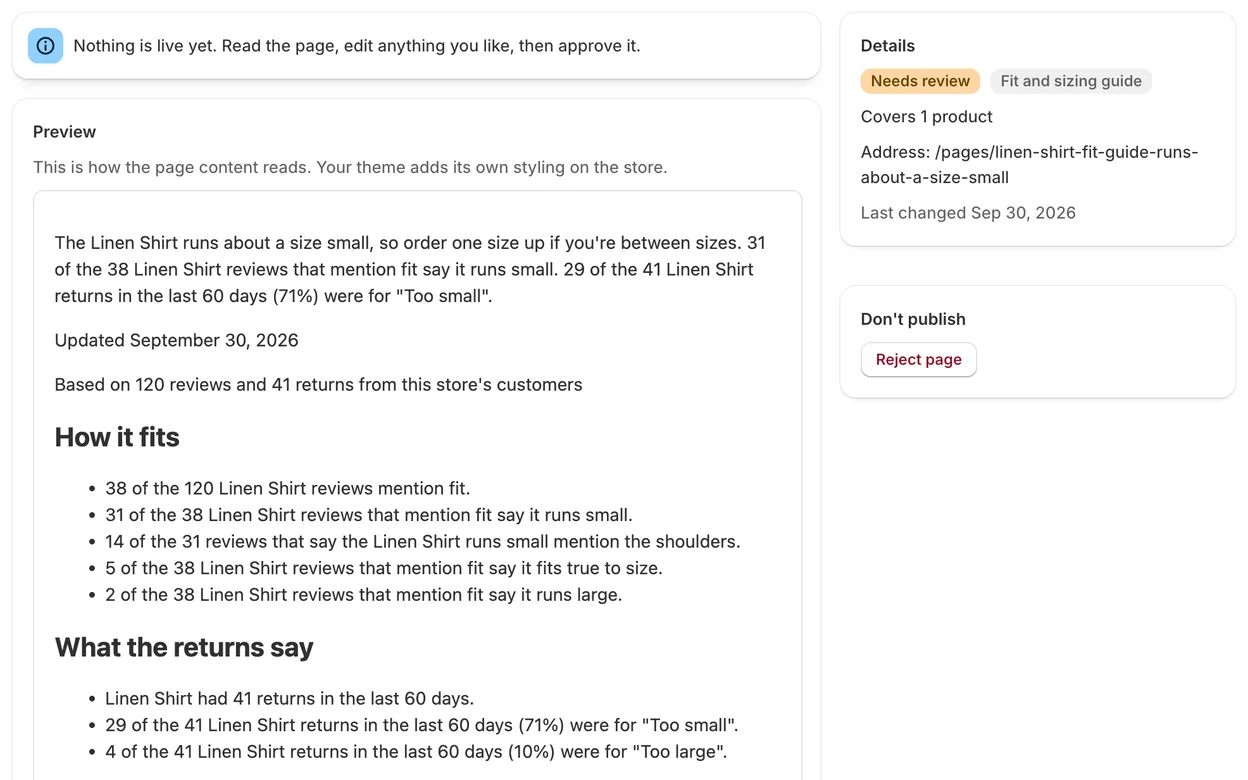
Task: Click bullet "say it runs large"
Action: pos(363,595)
